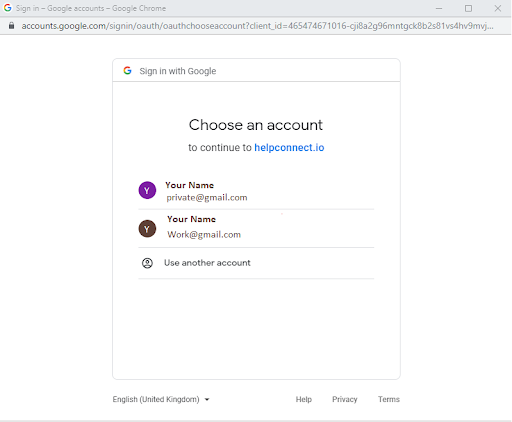Click the padlock icon in the address bar

[11, 26]
